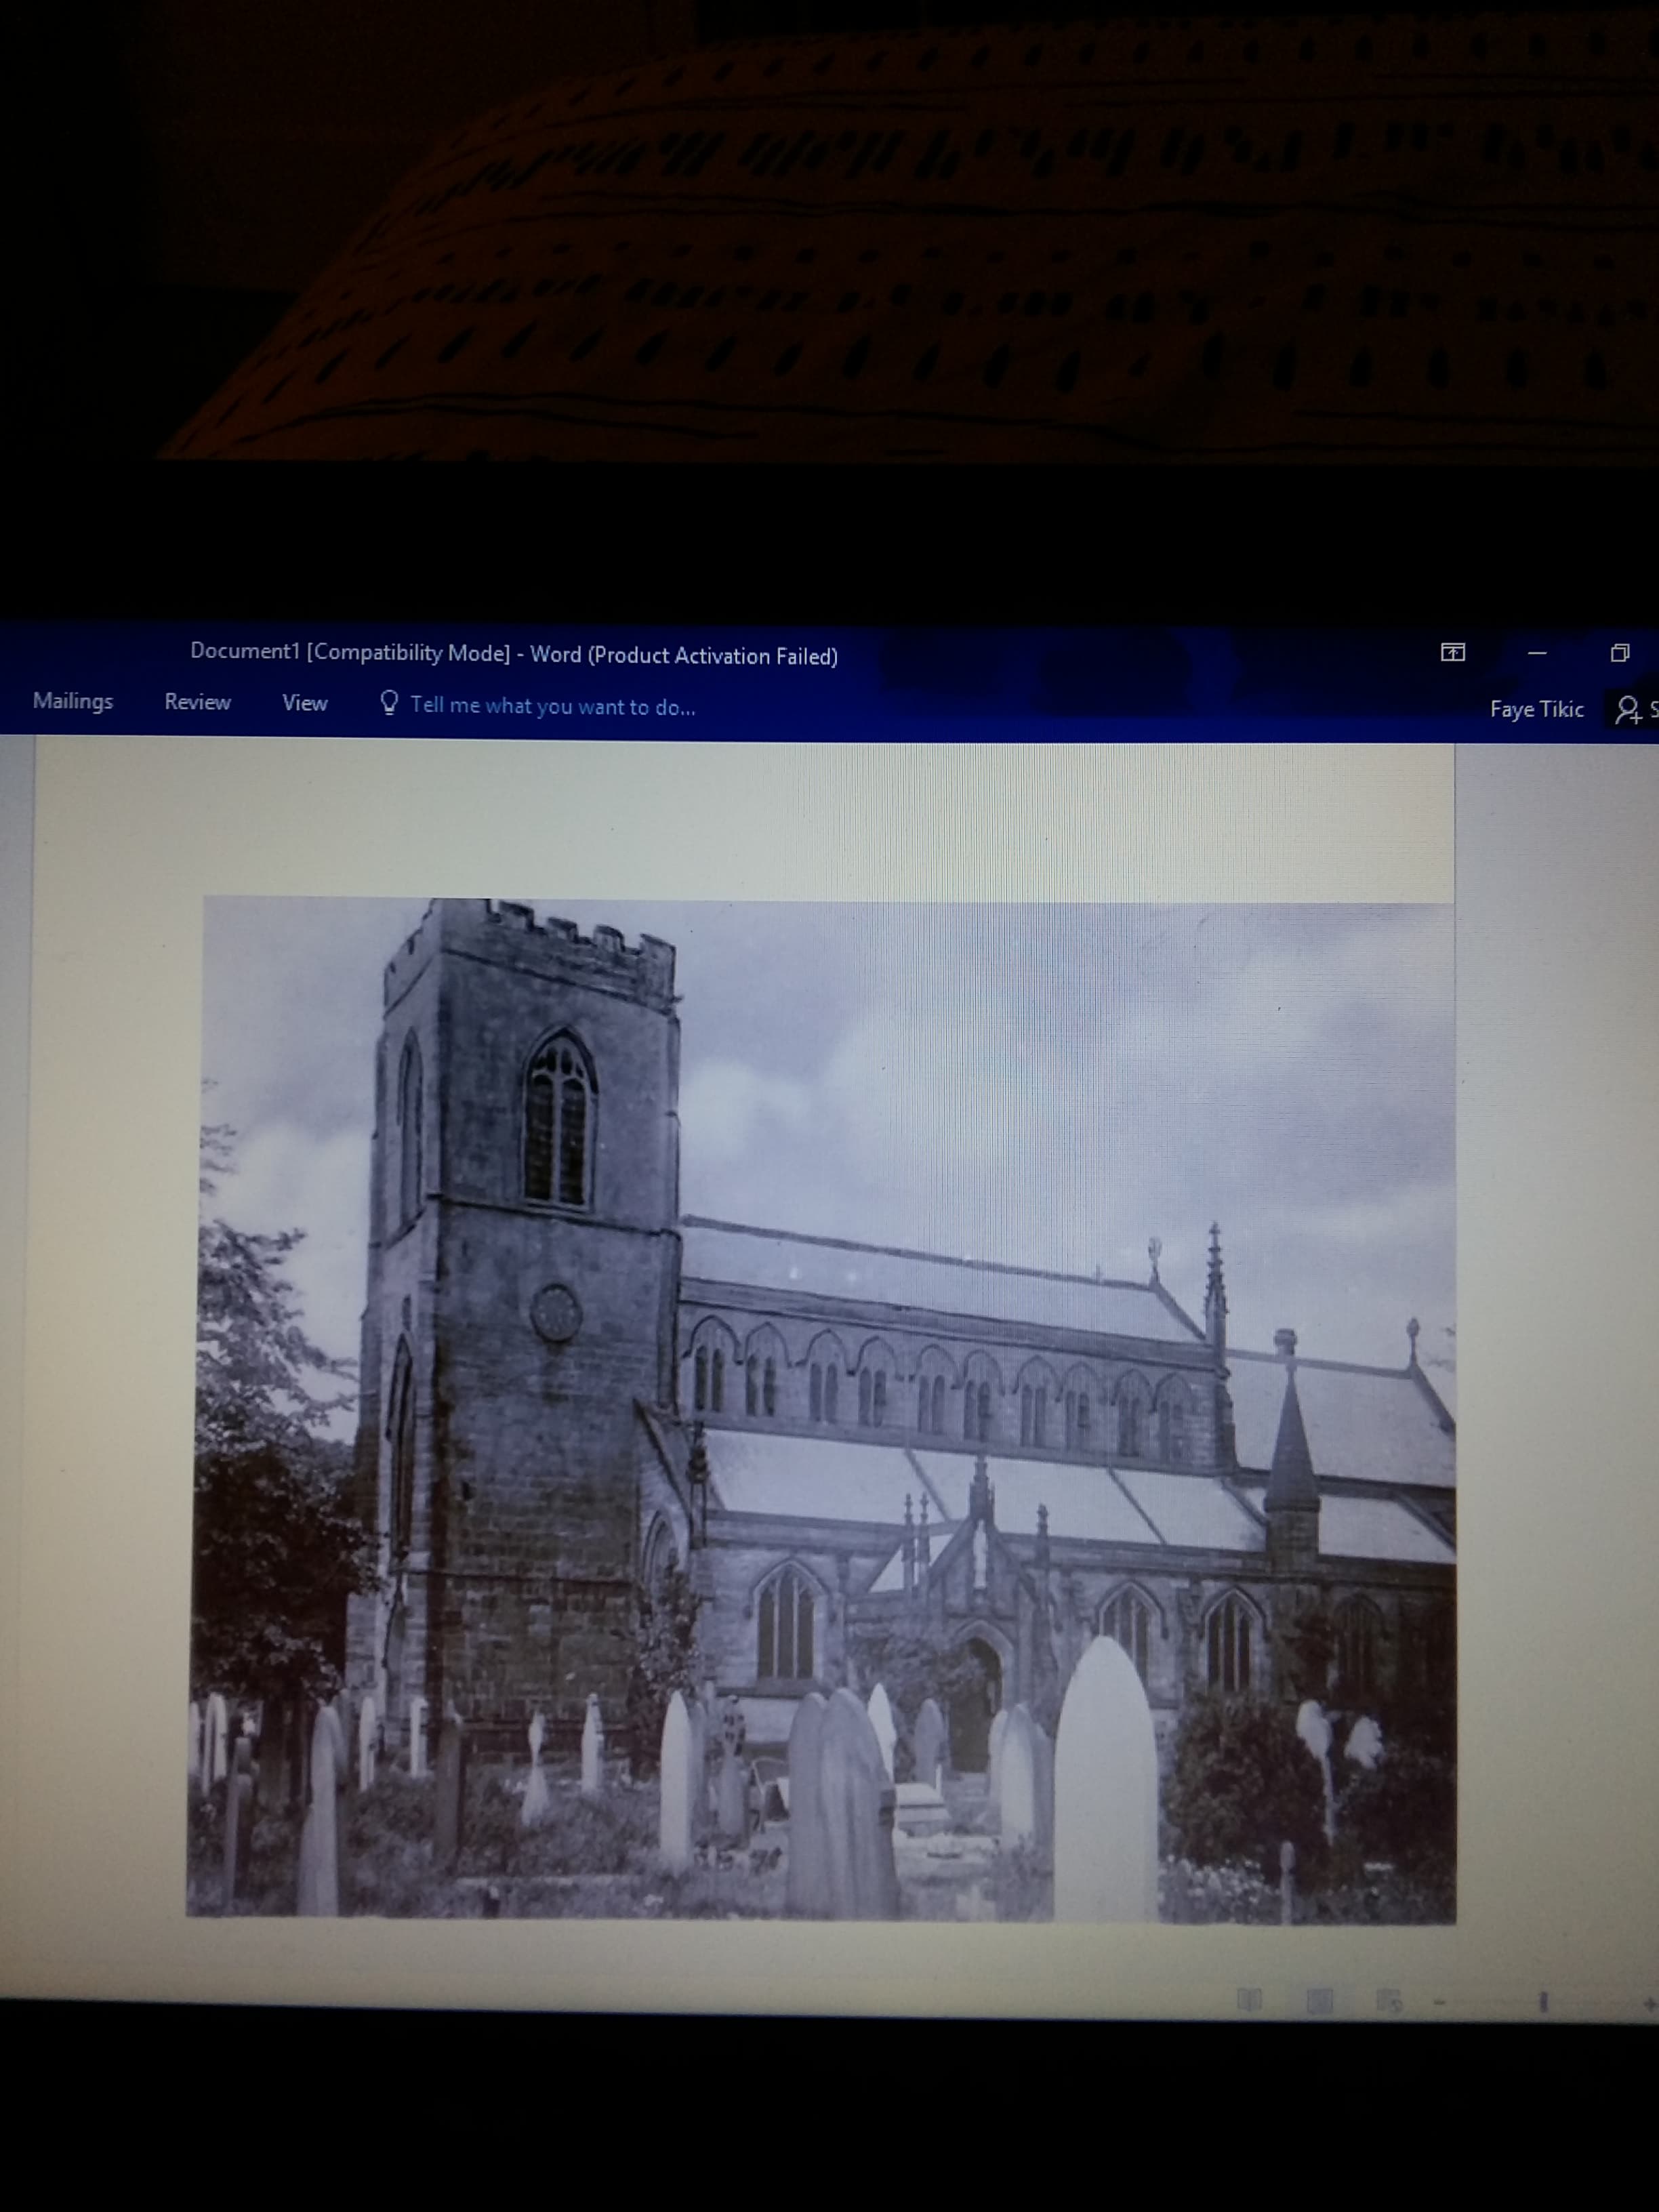Minimize the Word window

coord(1537,653)
